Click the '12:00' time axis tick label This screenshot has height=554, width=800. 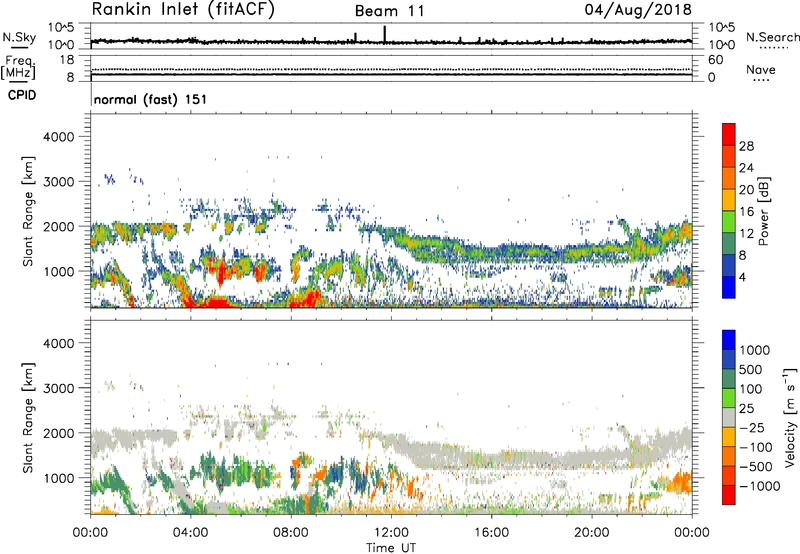pyautogui.click(x=391, y=532)
